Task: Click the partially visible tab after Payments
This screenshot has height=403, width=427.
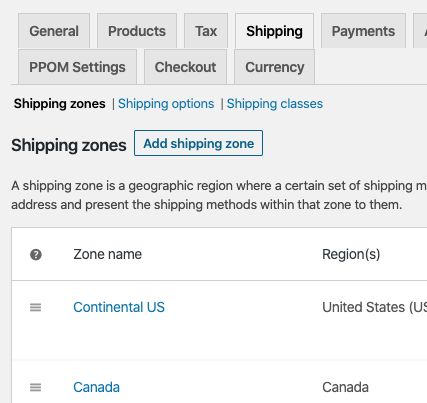Action: tap(421, 31)
